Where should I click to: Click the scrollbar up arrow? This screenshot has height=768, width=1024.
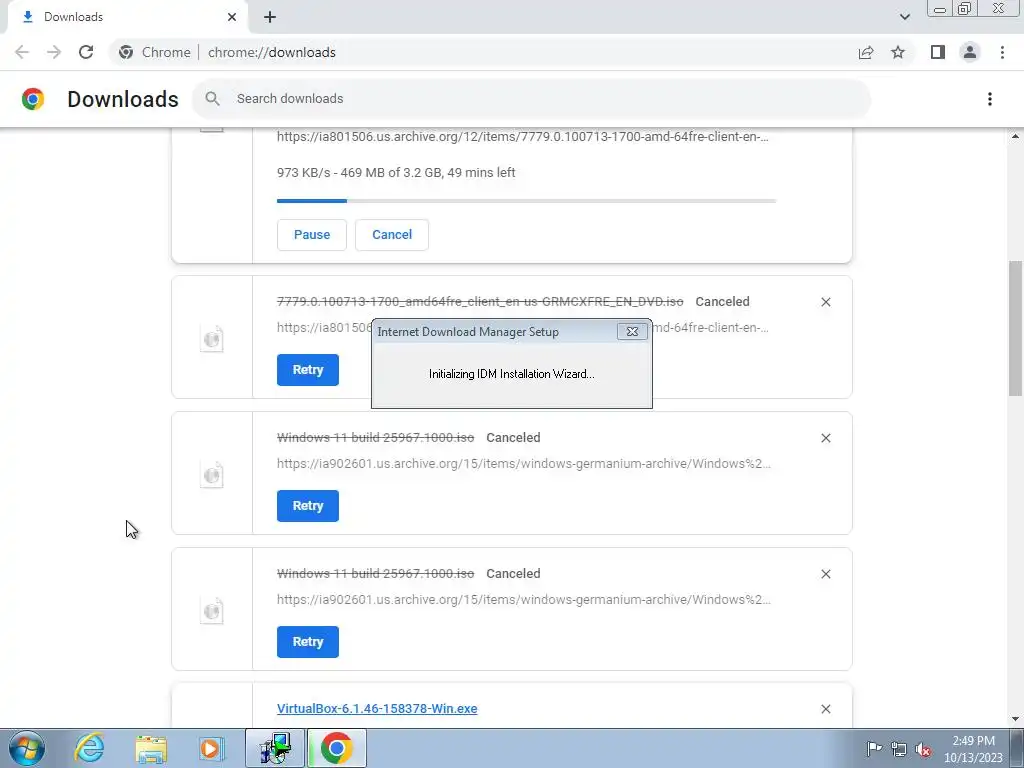1015,136
